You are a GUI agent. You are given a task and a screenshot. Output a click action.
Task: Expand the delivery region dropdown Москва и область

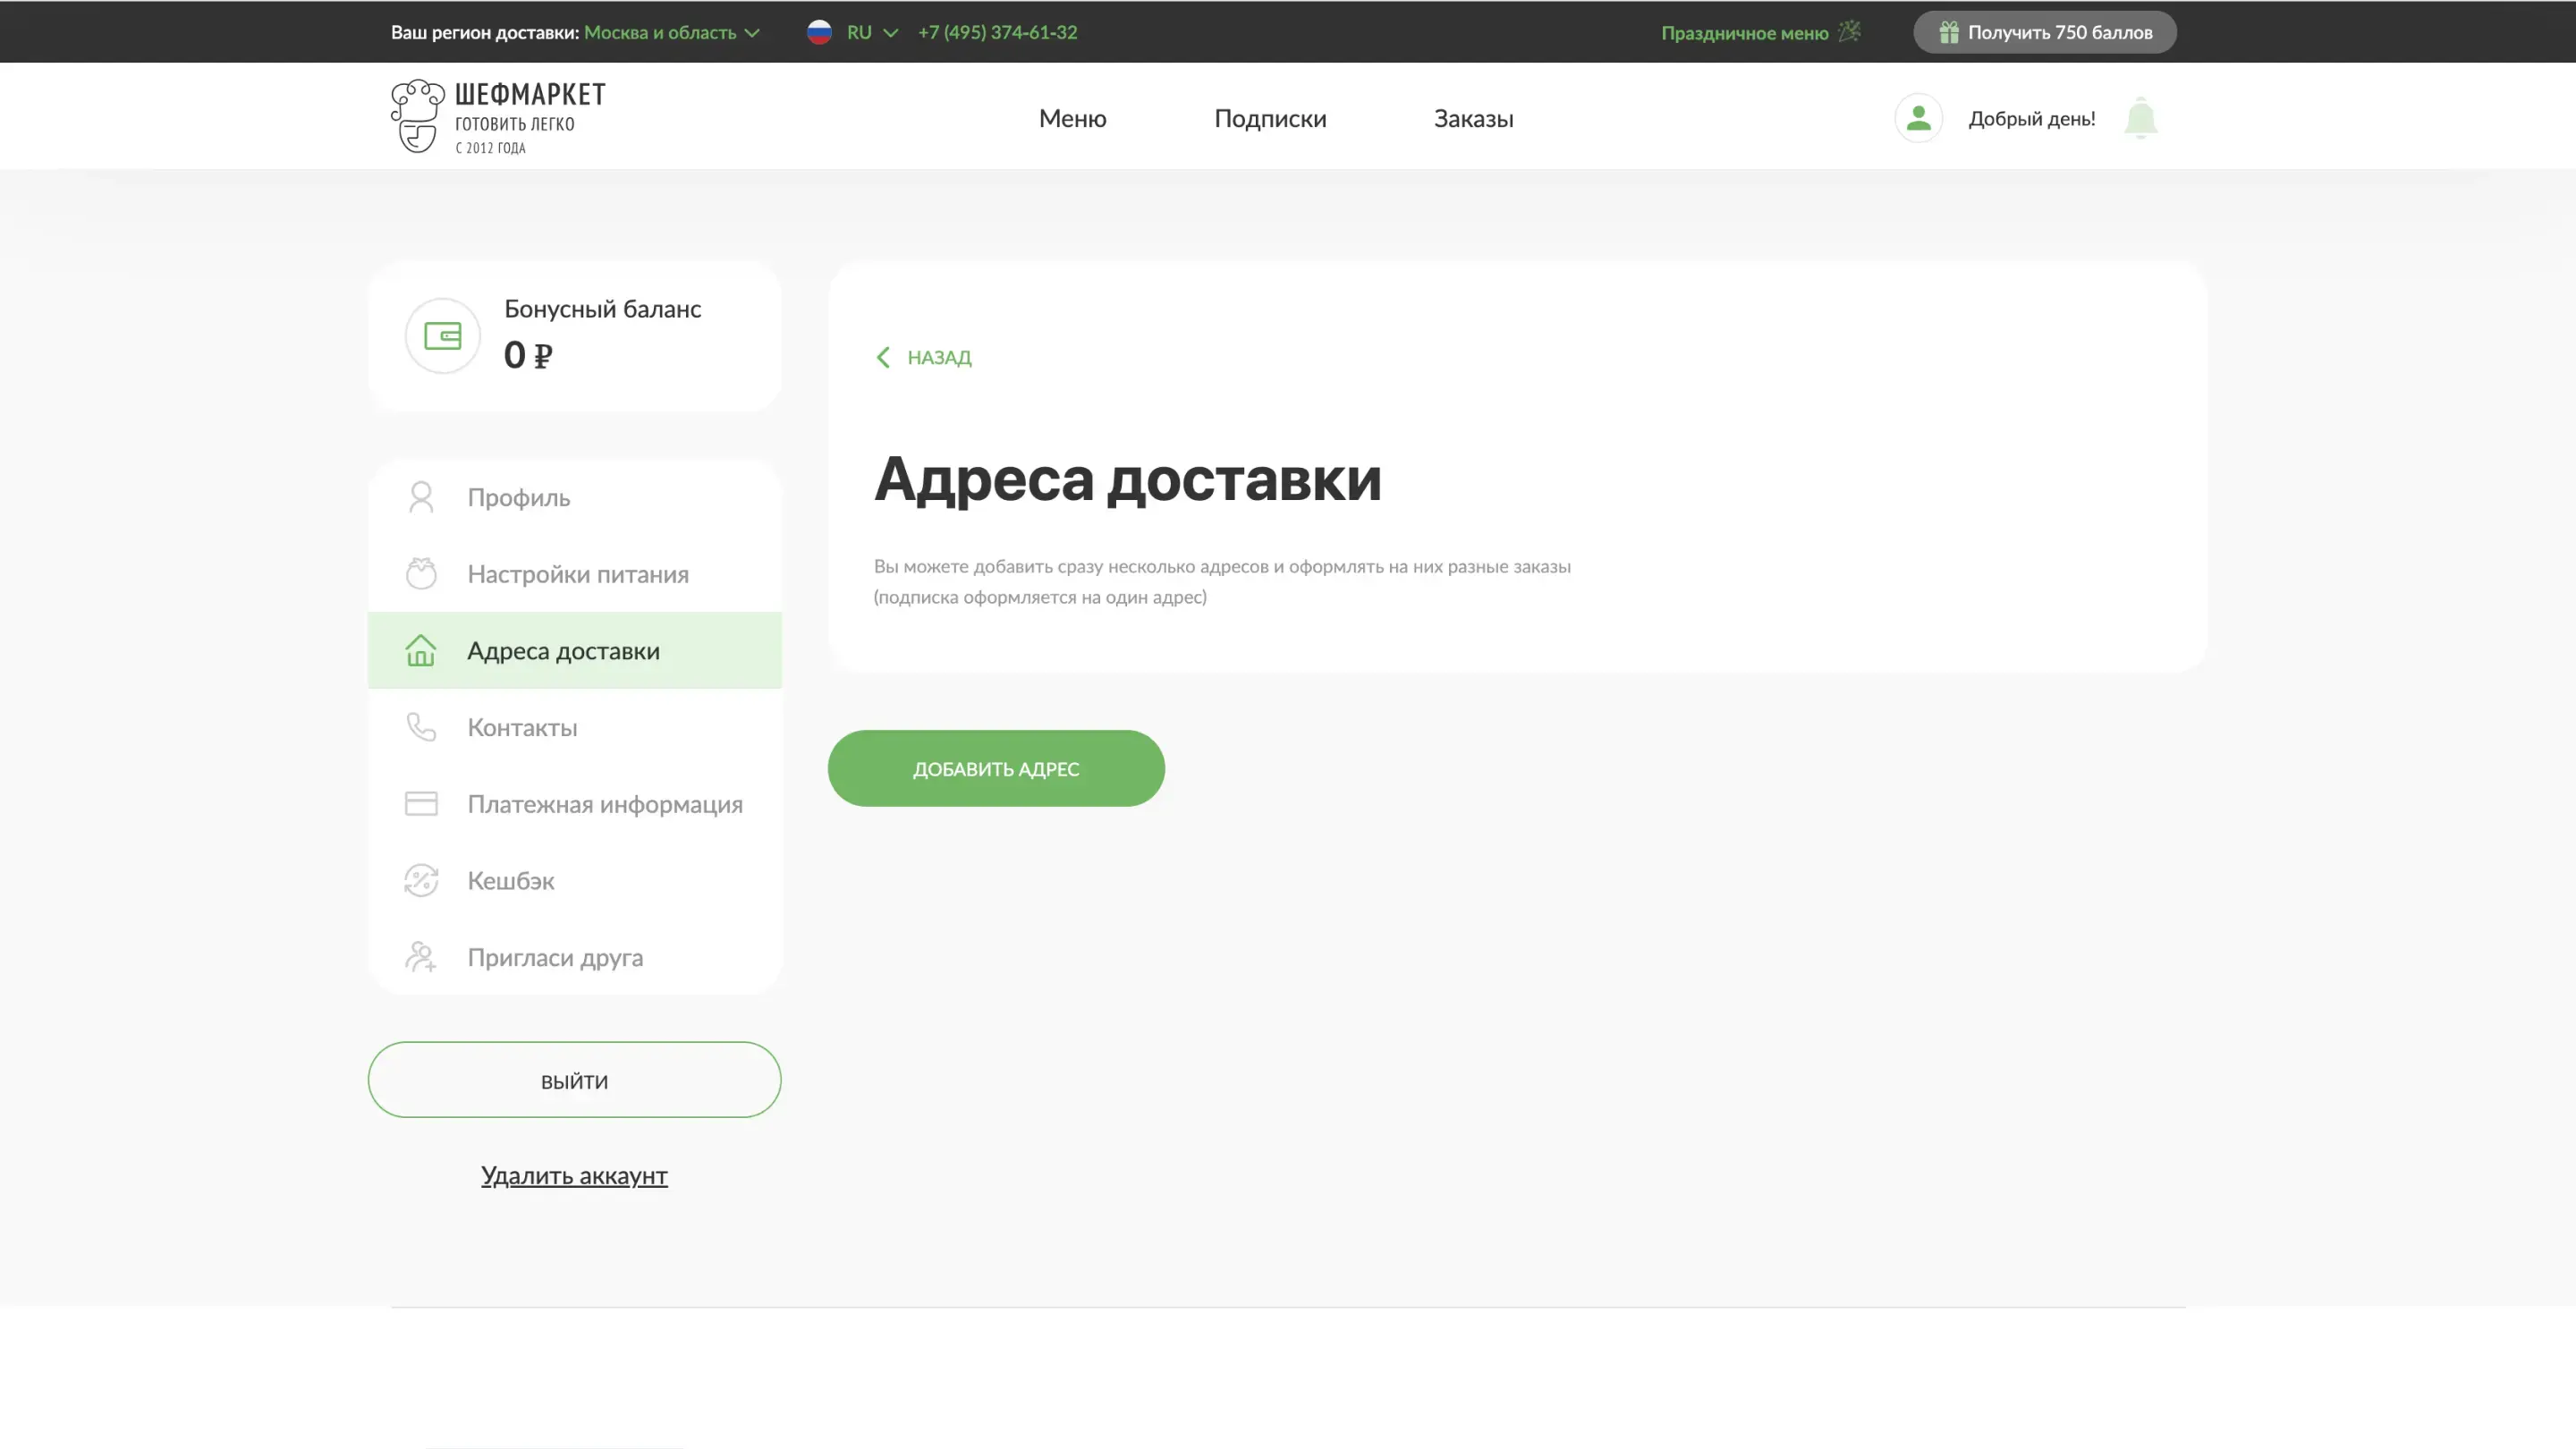pyautogui.click(x=672, y=32)
